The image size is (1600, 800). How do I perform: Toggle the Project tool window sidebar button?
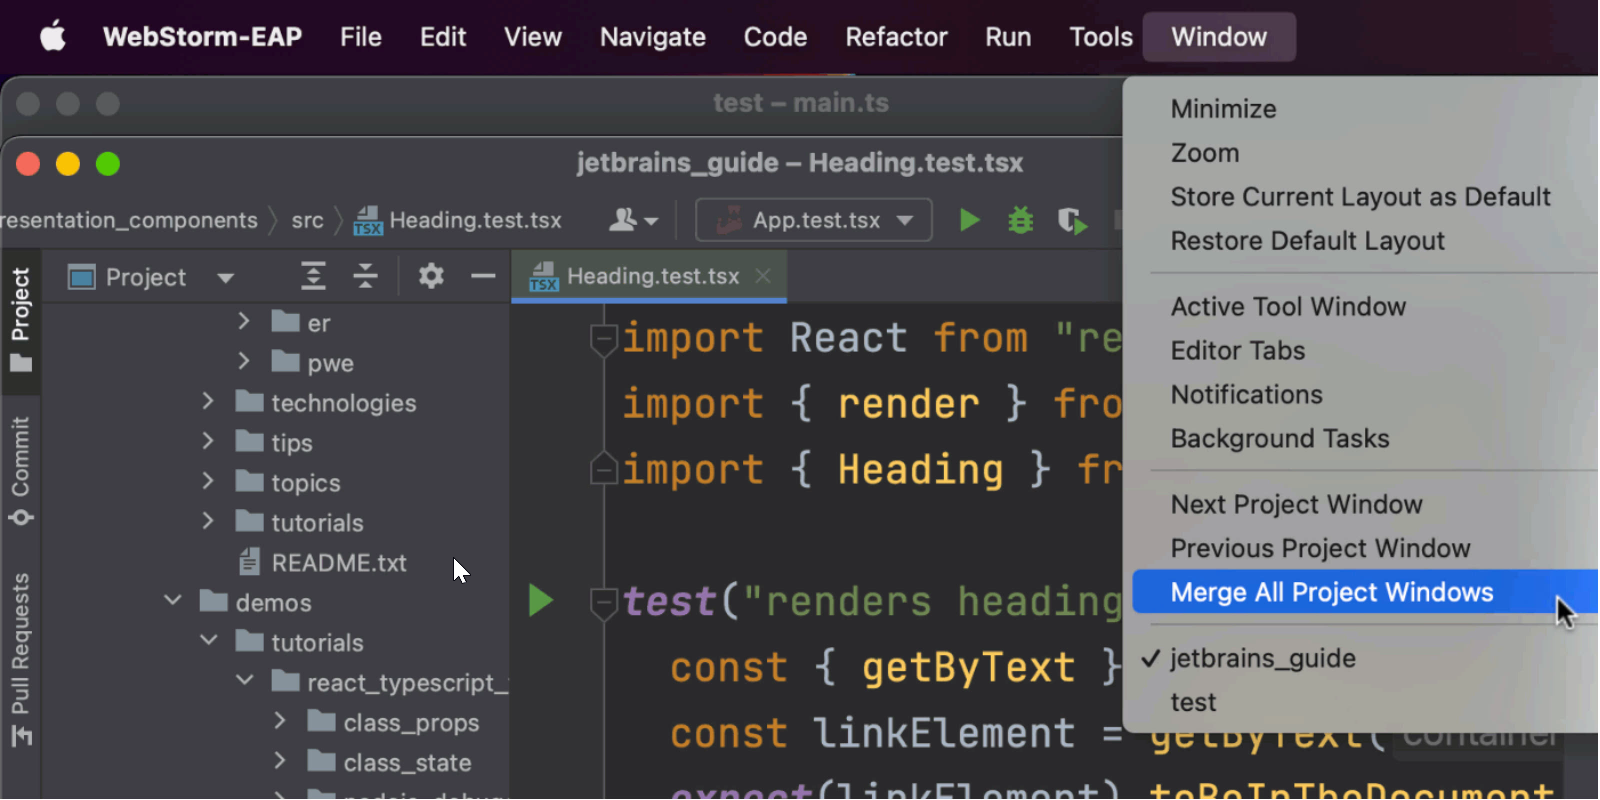pyautogui.click(x=21, y=320)
